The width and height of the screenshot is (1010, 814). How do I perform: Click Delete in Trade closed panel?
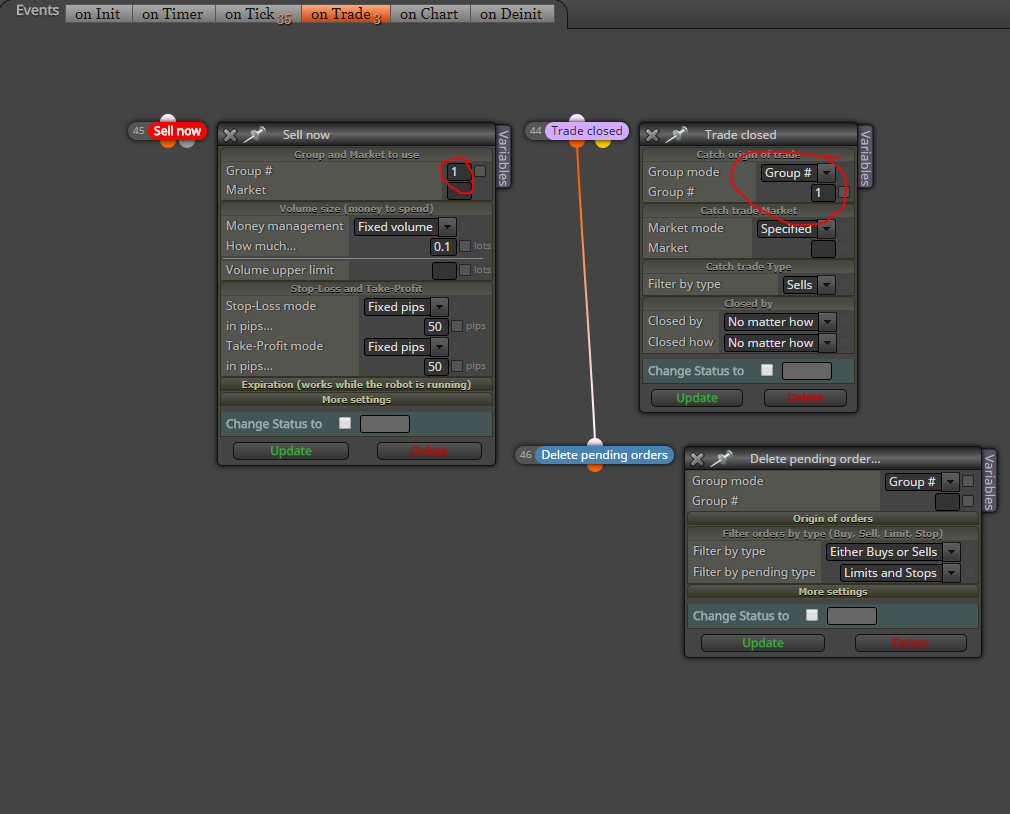[x=805, y=398]
